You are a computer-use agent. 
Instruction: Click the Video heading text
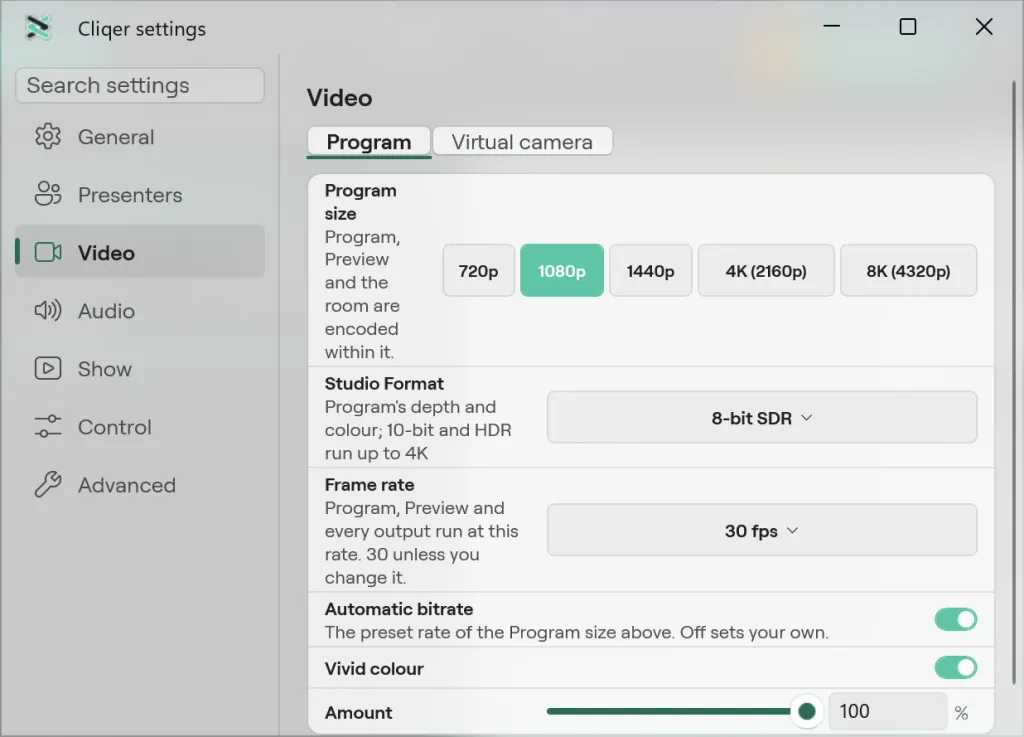(340, 98)
